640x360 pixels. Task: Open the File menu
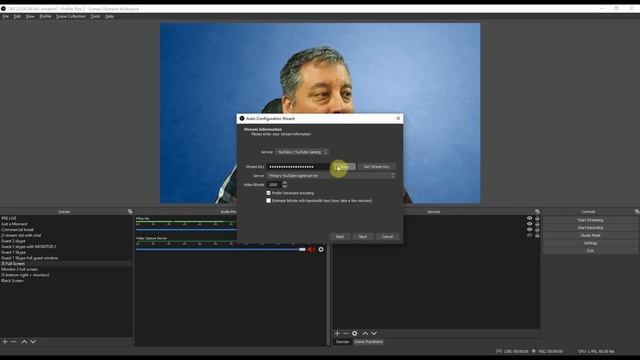tap(6, 16)
